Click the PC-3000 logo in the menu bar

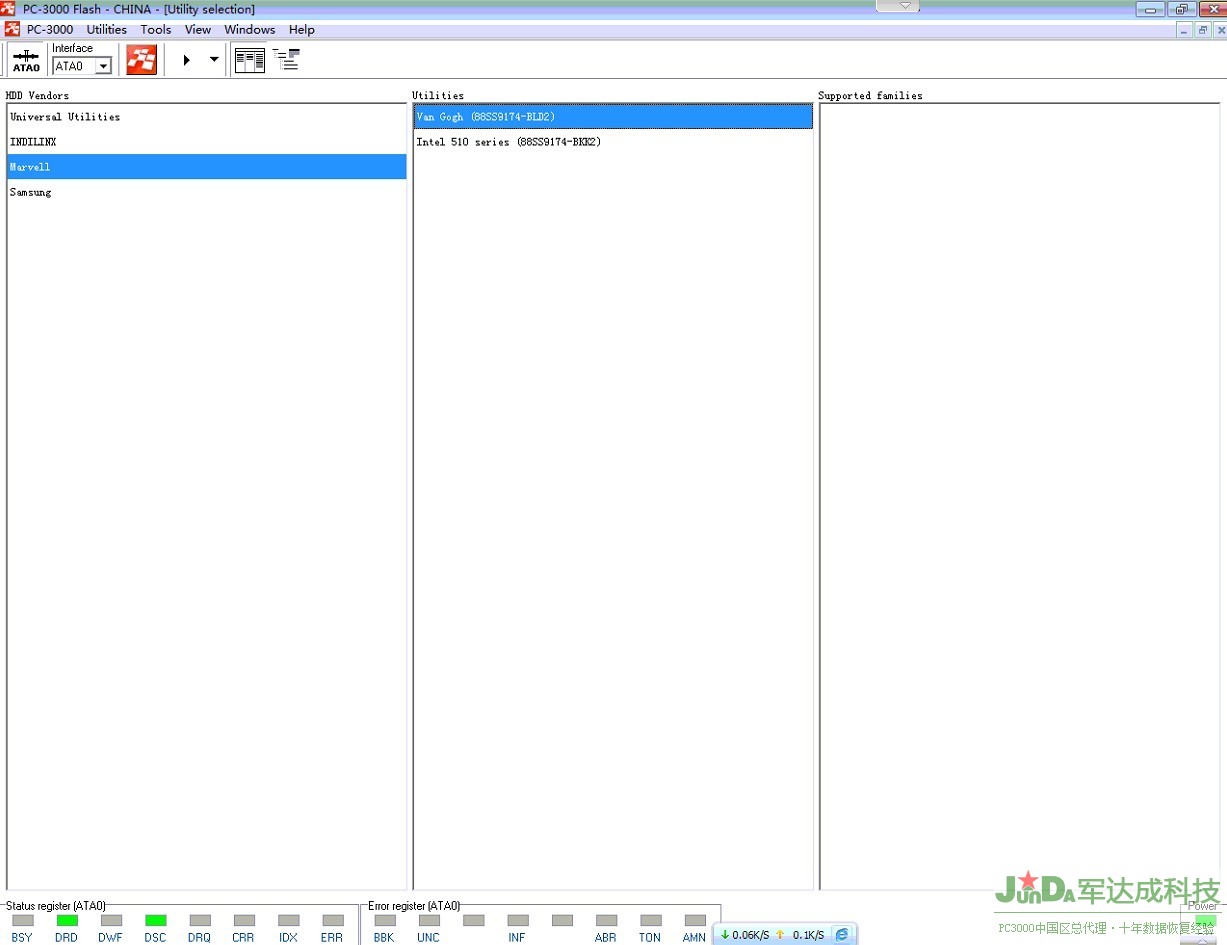[12, 29]
